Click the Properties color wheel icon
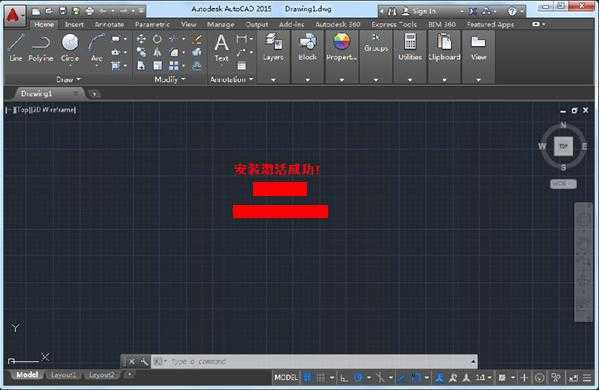Viewport: 599px width, 390px height. point(342,41)
